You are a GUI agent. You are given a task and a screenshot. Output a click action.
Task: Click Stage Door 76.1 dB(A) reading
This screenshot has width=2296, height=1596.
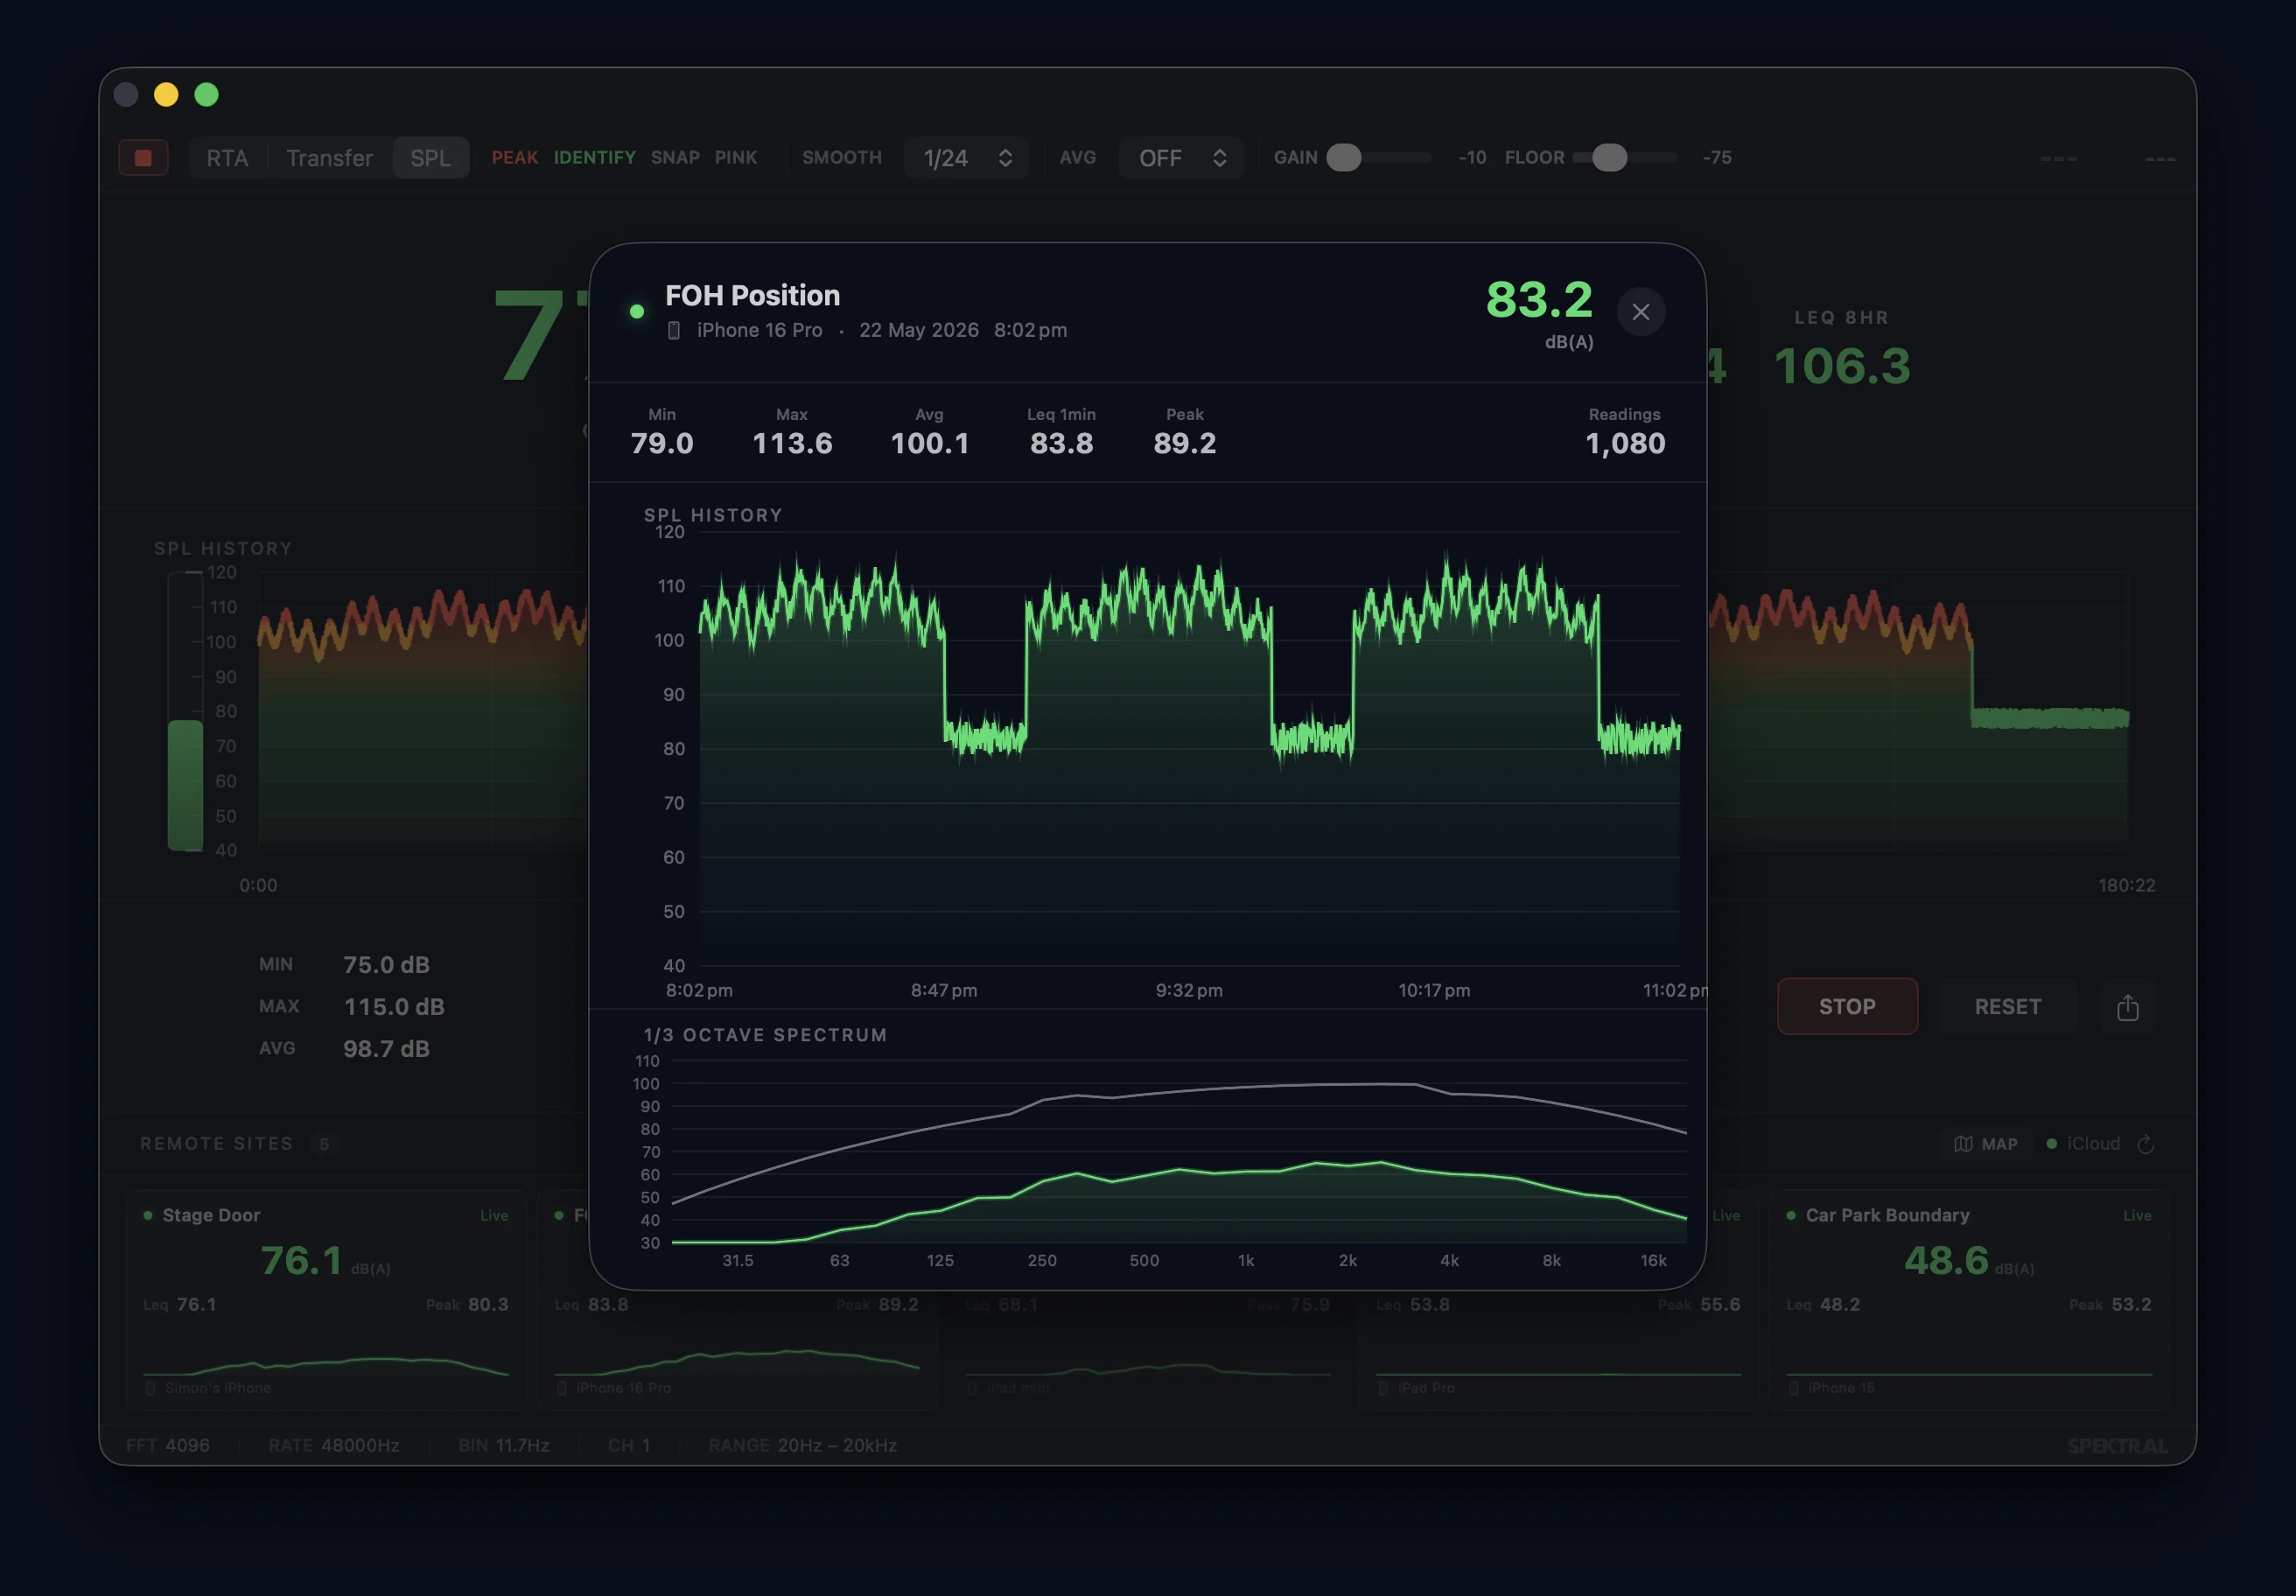pos(325,1261)
